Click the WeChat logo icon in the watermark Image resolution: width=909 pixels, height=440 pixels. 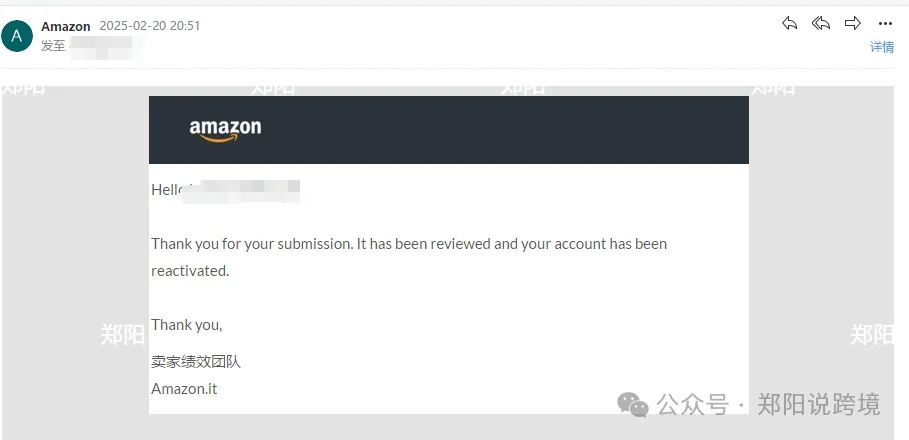(633, 405)
